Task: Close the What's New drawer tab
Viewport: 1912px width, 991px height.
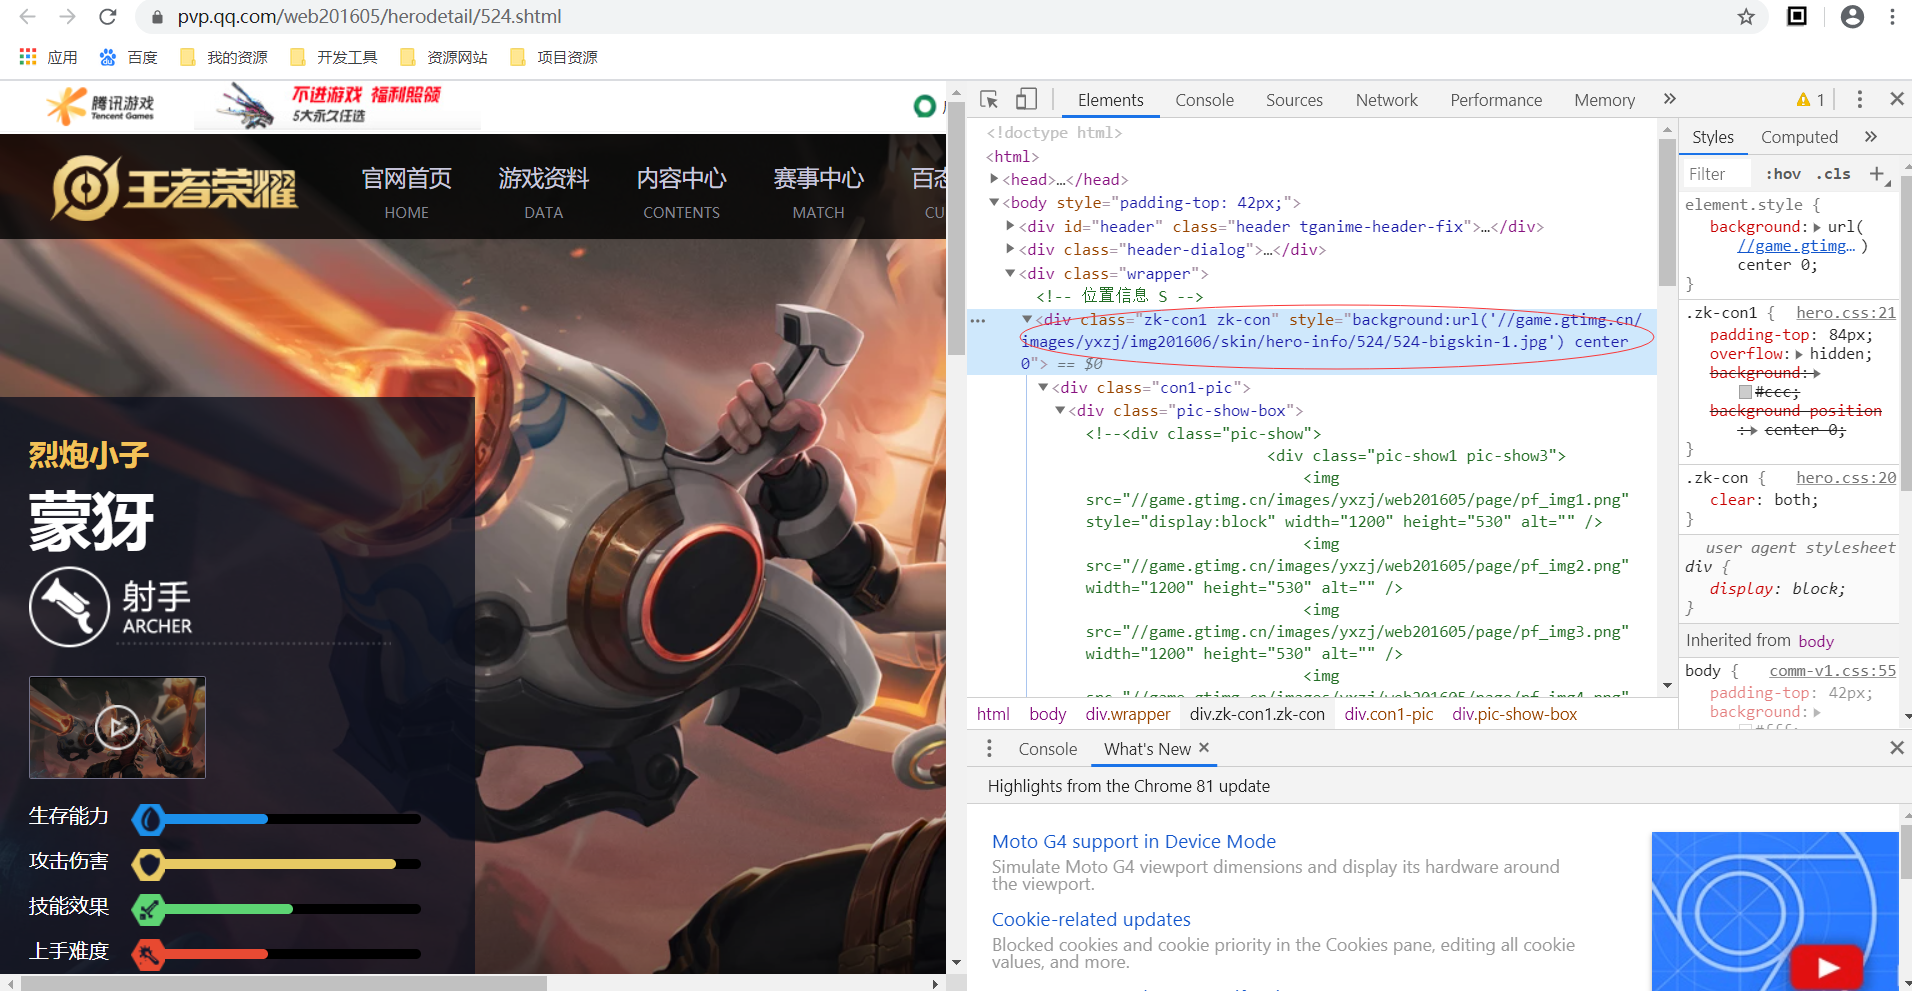Action: tap(1204, 748)
